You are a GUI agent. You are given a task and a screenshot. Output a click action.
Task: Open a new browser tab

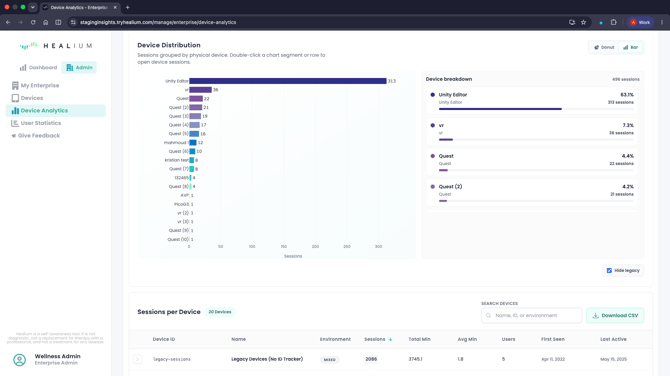(x=127, y=7)
